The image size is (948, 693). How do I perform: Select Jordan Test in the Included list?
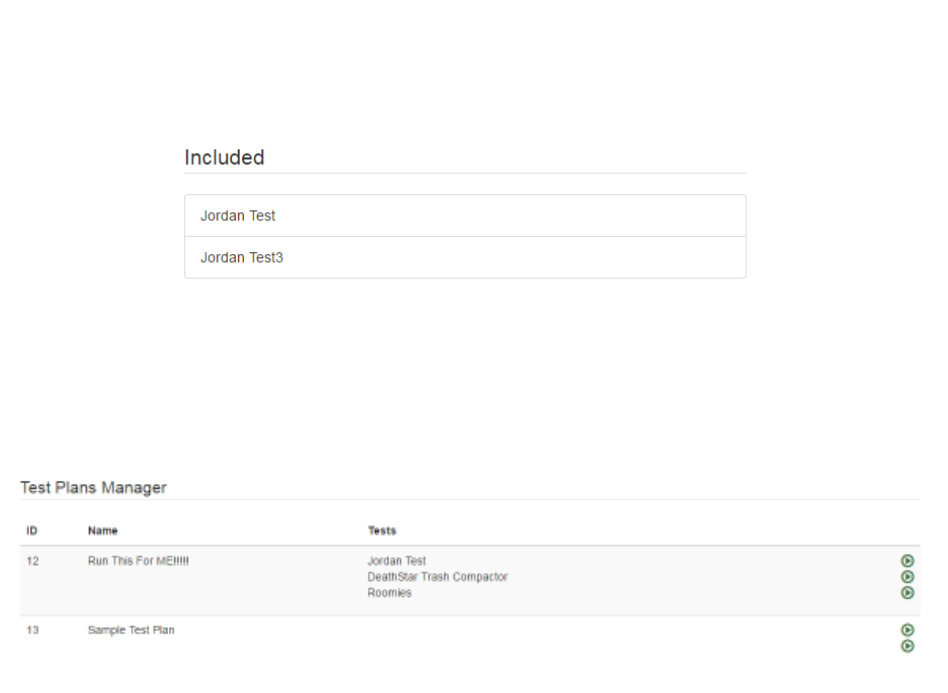pyautogui.click(x=465, y=216)
